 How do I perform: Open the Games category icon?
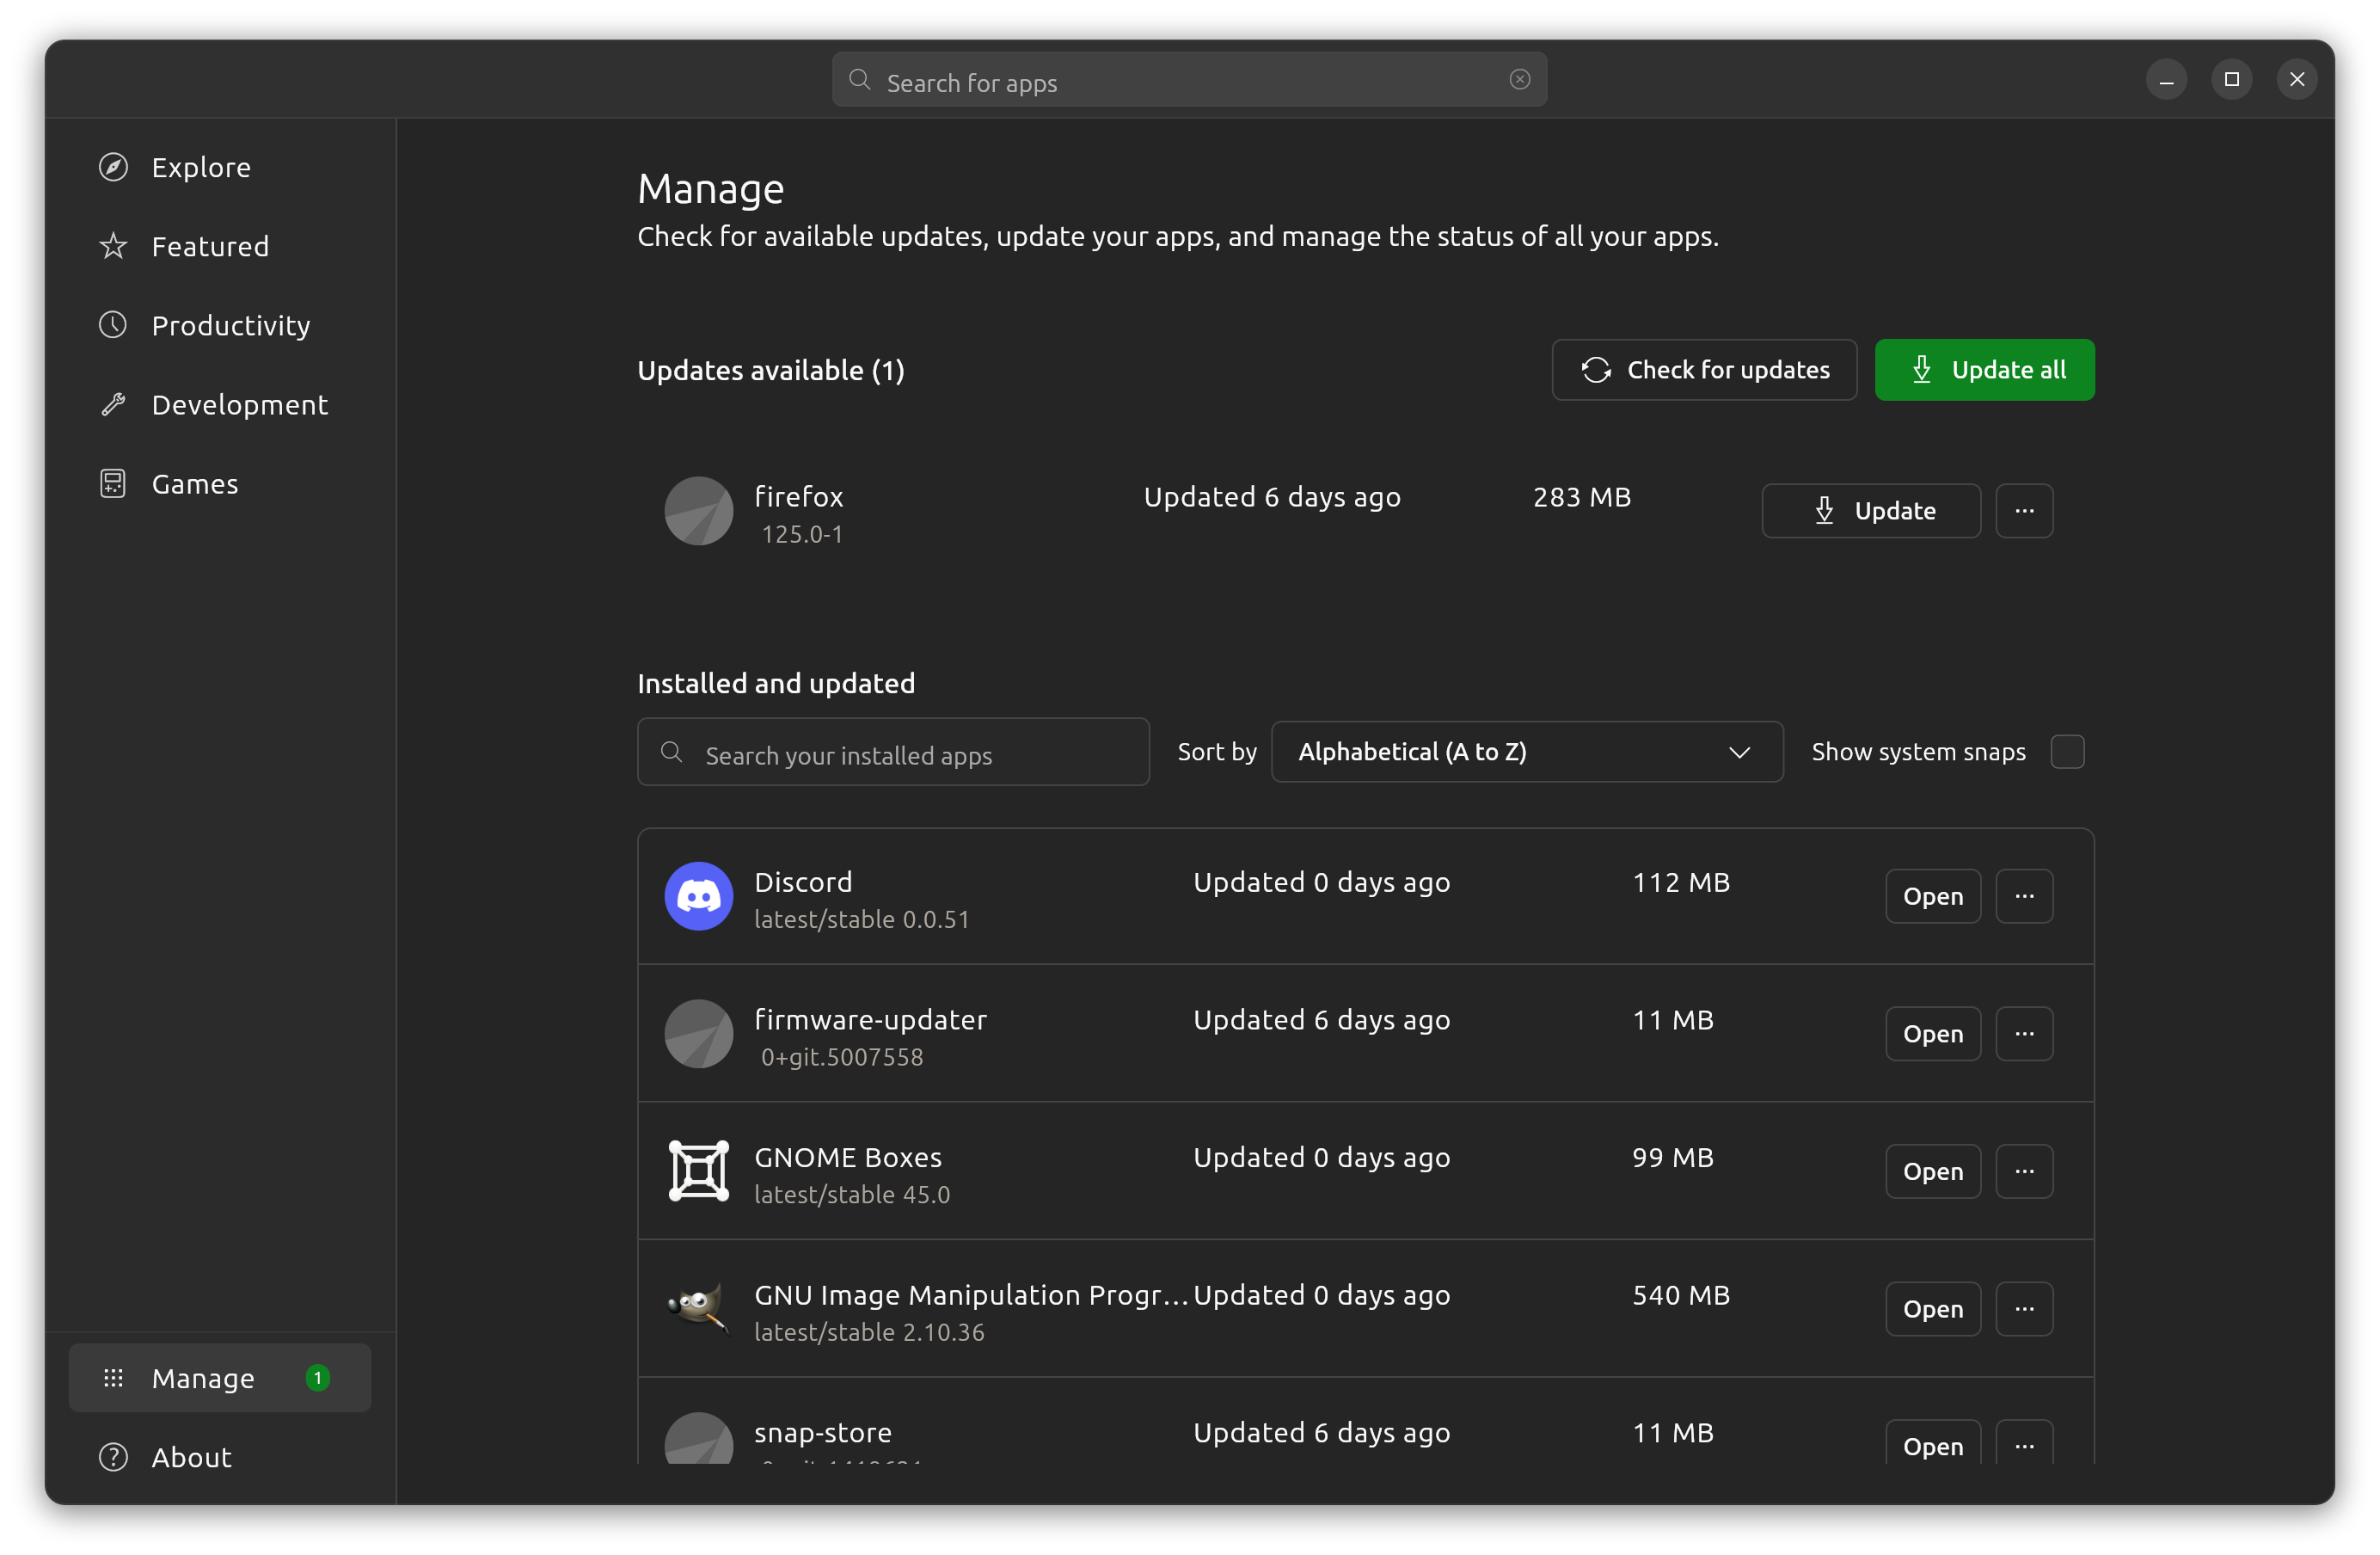coord(113,483)
